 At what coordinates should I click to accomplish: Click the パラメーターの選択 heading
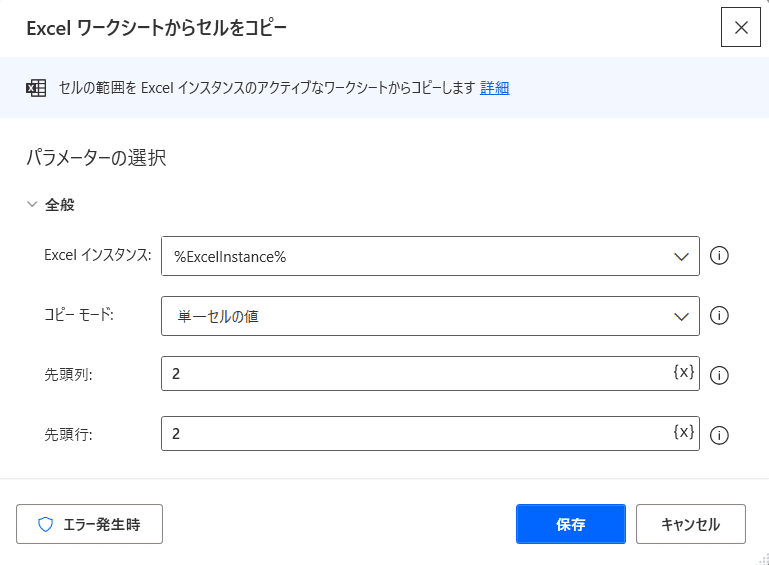click(x=96, y=158)
